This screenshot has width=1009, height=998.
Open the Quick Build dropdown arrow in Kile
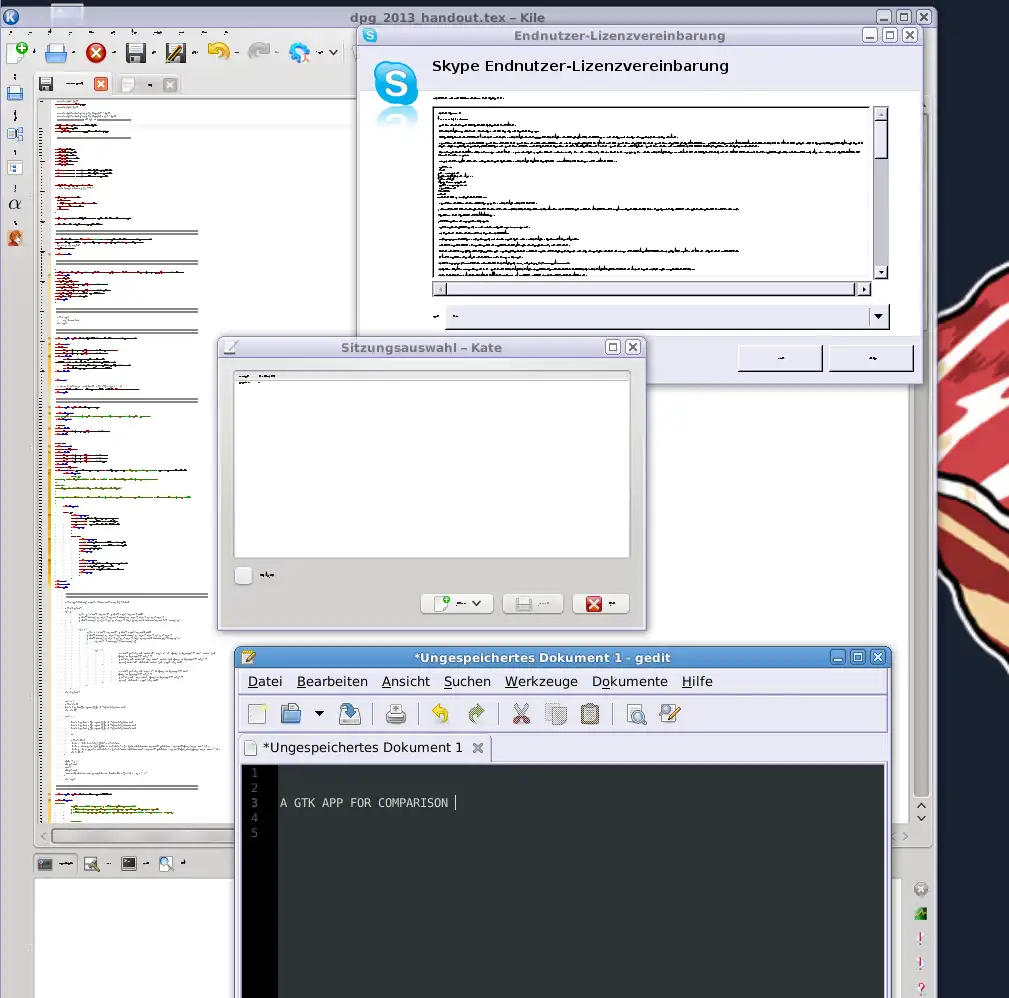[333, 52]
